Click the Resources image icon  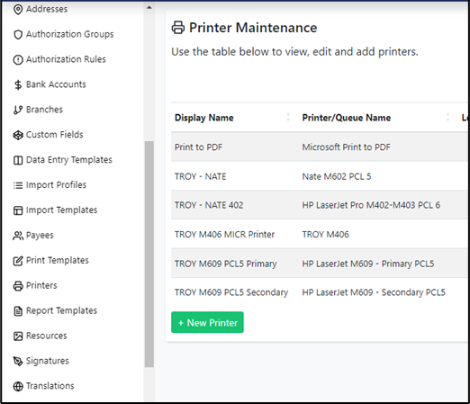[x=18, y=336]
